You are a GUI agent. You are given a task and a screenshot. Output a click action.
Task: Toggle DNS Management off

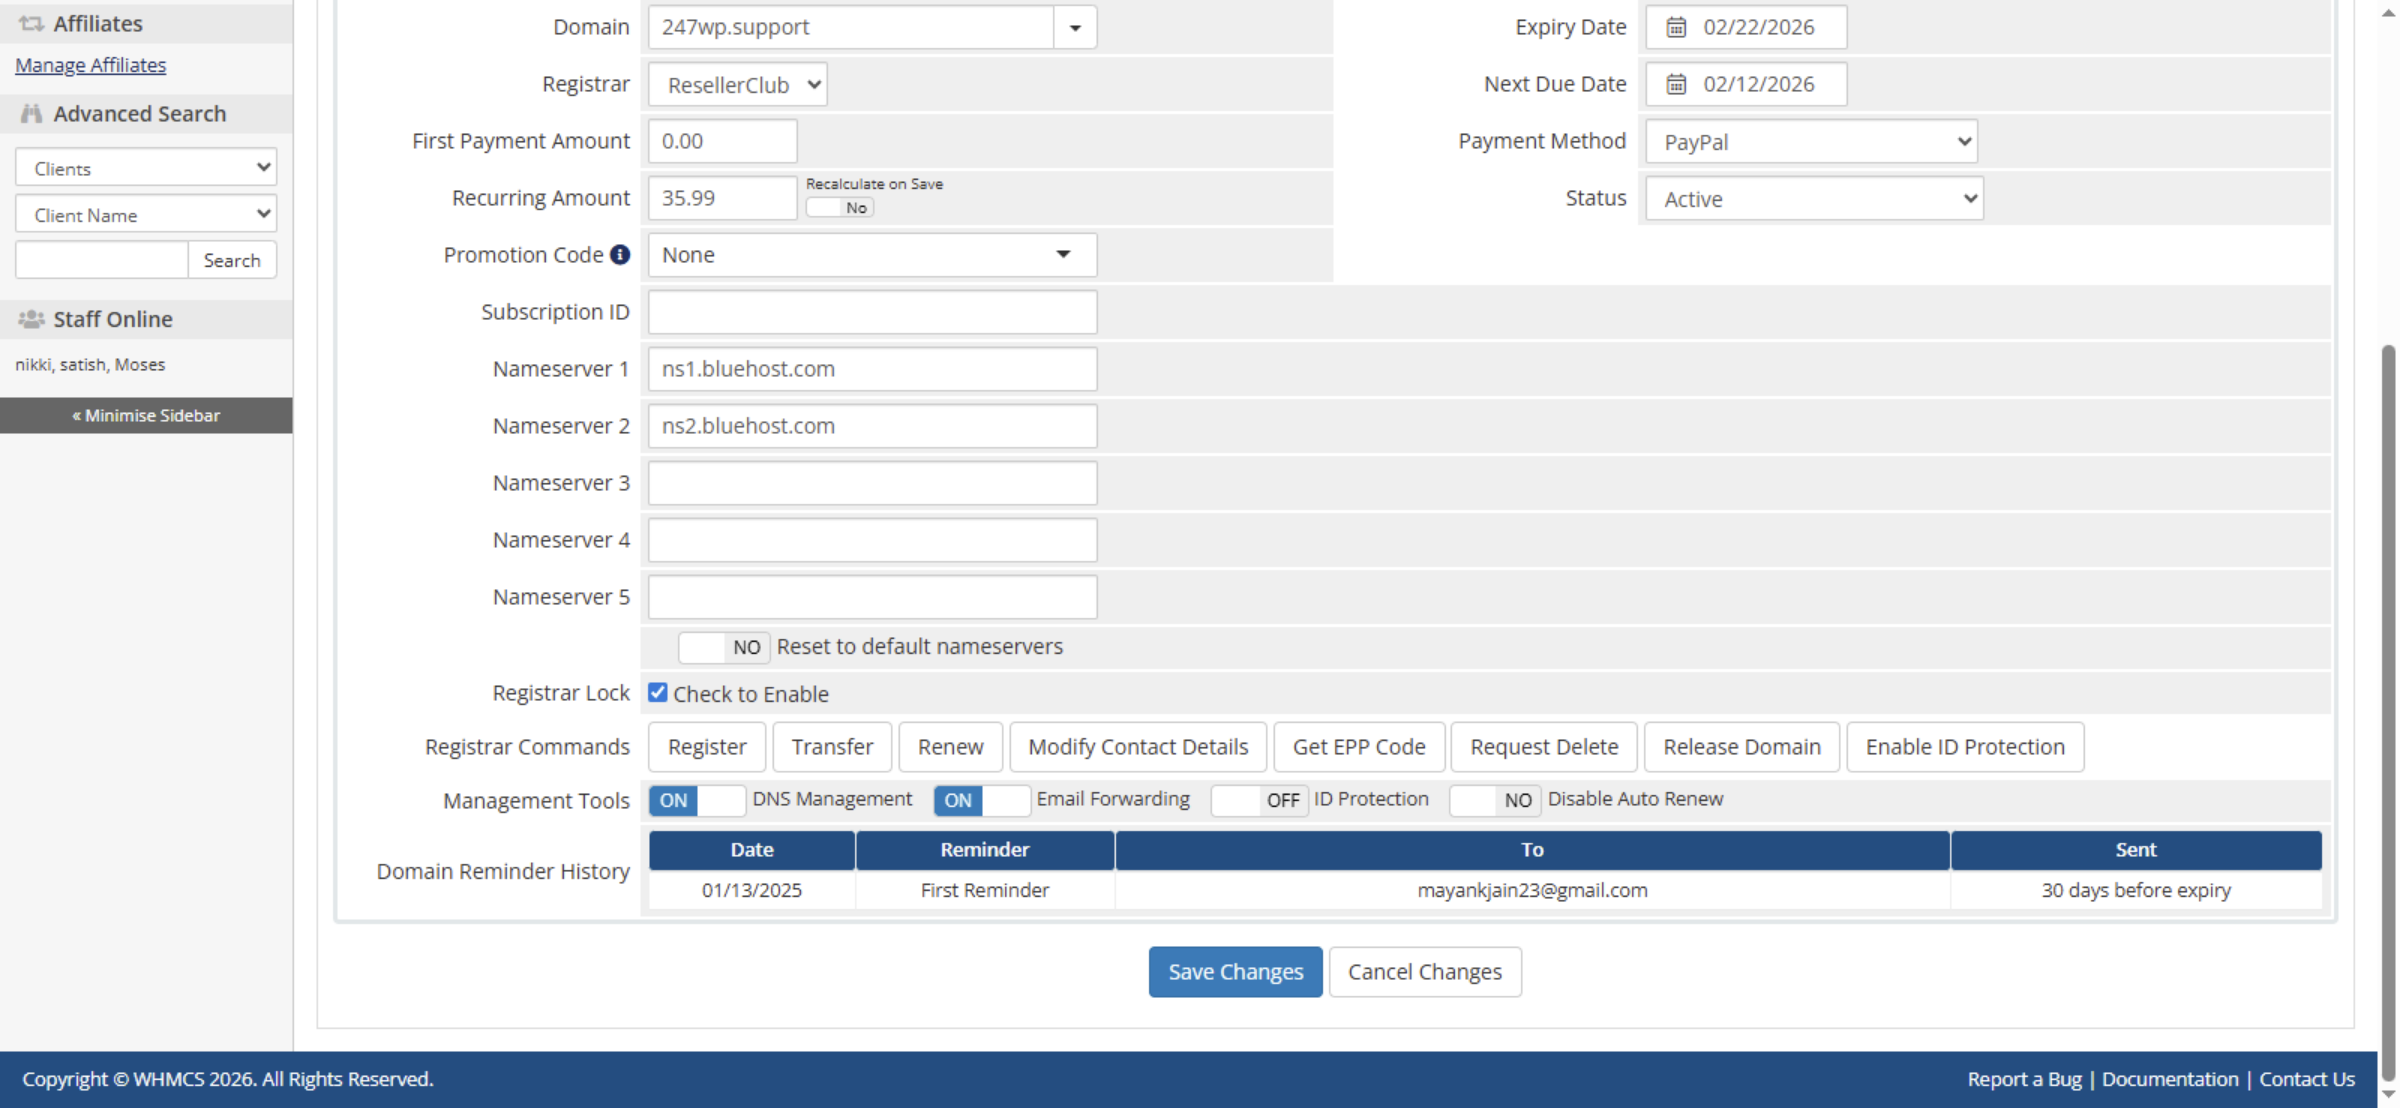697,800
